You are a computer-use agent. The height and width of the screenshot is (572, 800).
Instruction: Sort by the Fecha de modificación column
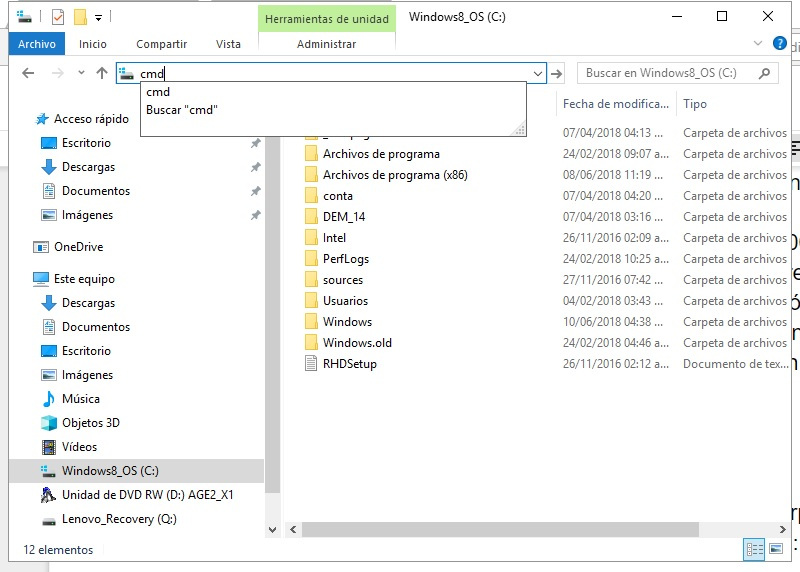coord(616,104)
